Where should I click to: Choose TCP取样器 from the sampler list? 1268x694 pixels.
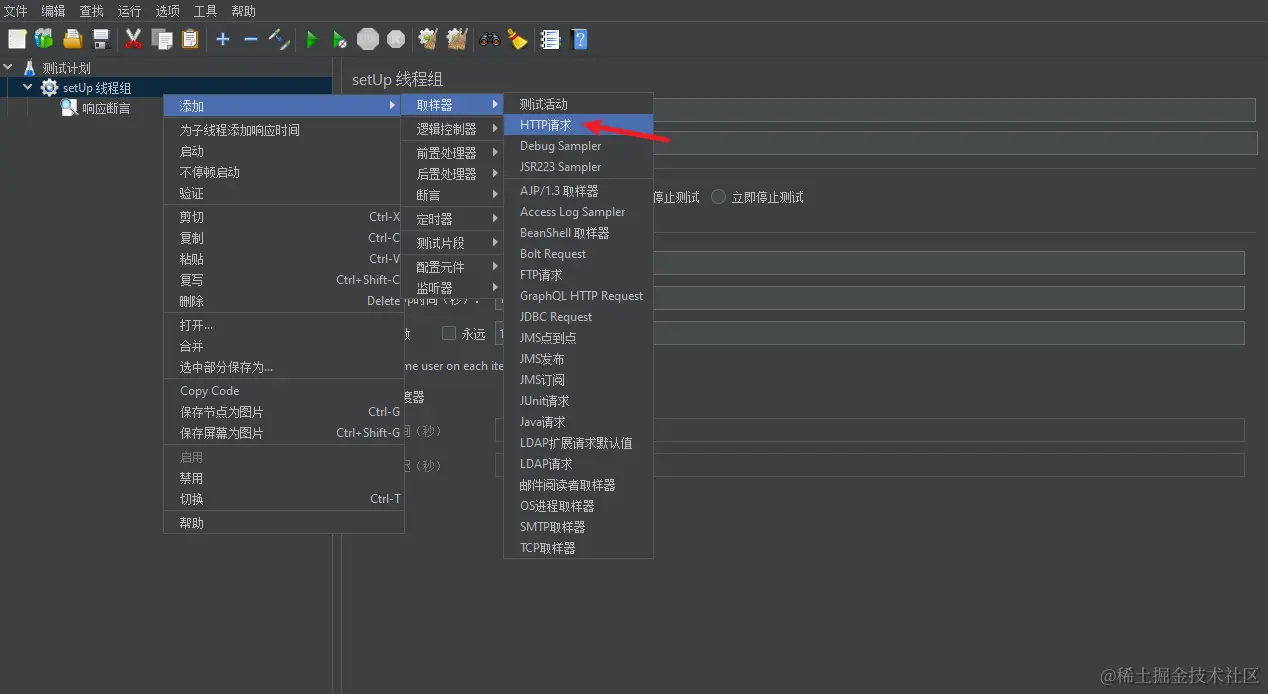click(x=579, y=548)
